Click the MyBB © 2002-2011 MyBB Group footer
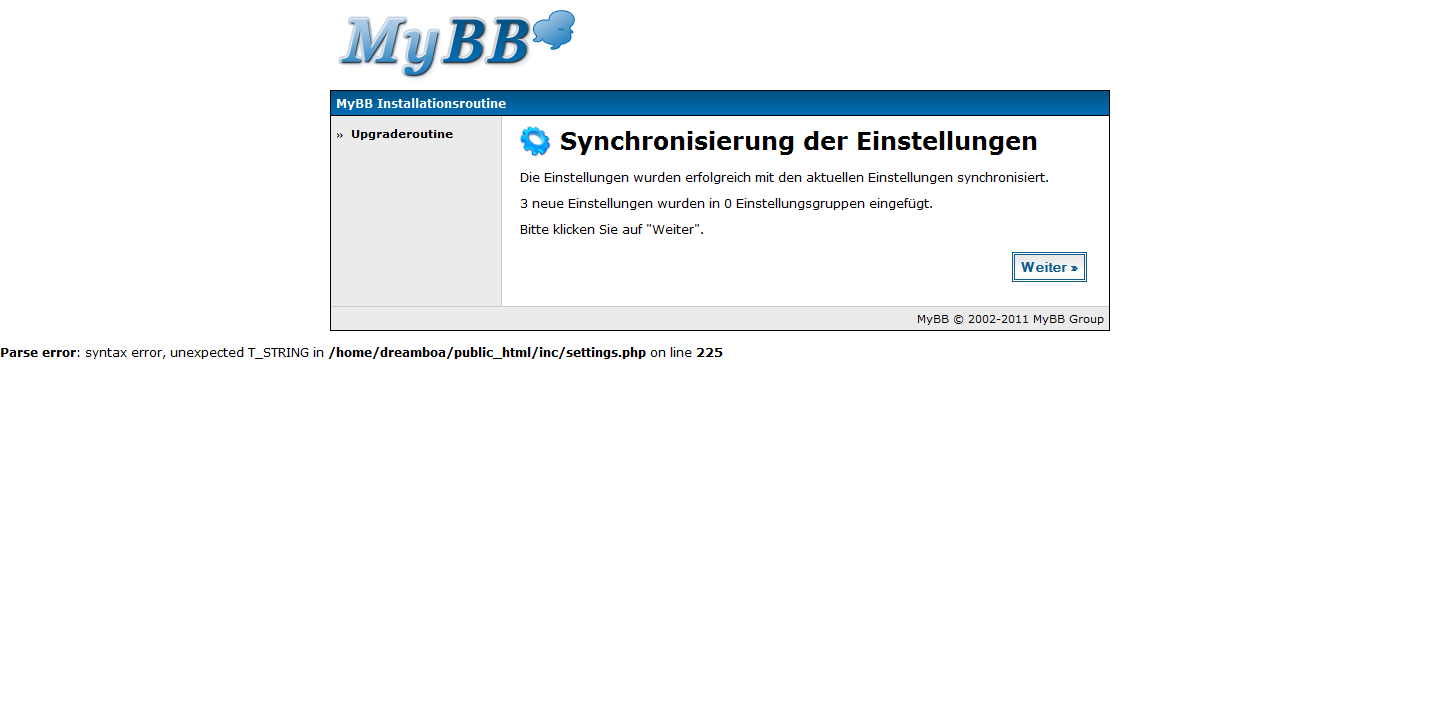Viewport: 1440px width, 702px height. coord(1010,319)
